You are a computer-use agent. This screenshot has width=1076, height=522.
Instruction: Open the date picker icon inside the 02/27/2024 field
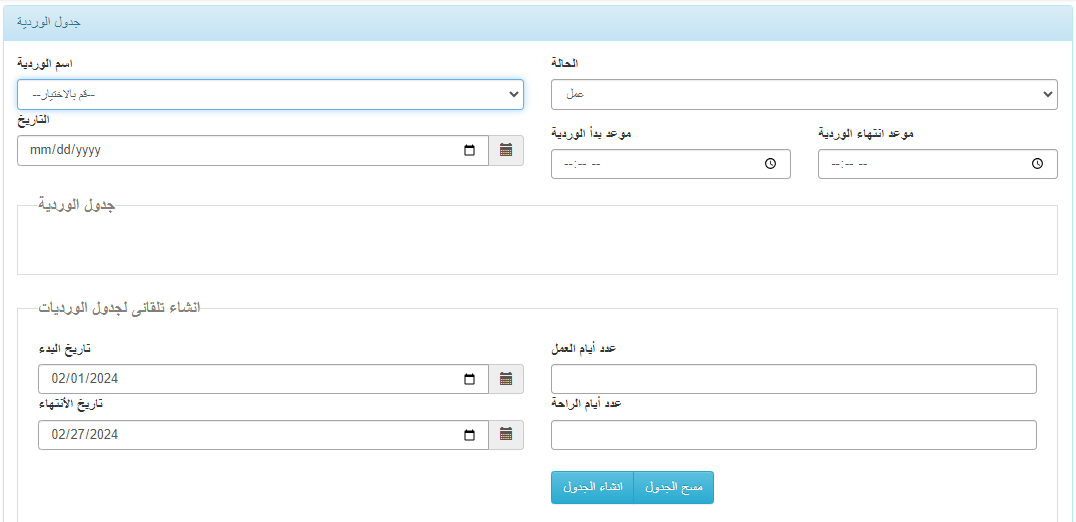[x=469, y=434]
